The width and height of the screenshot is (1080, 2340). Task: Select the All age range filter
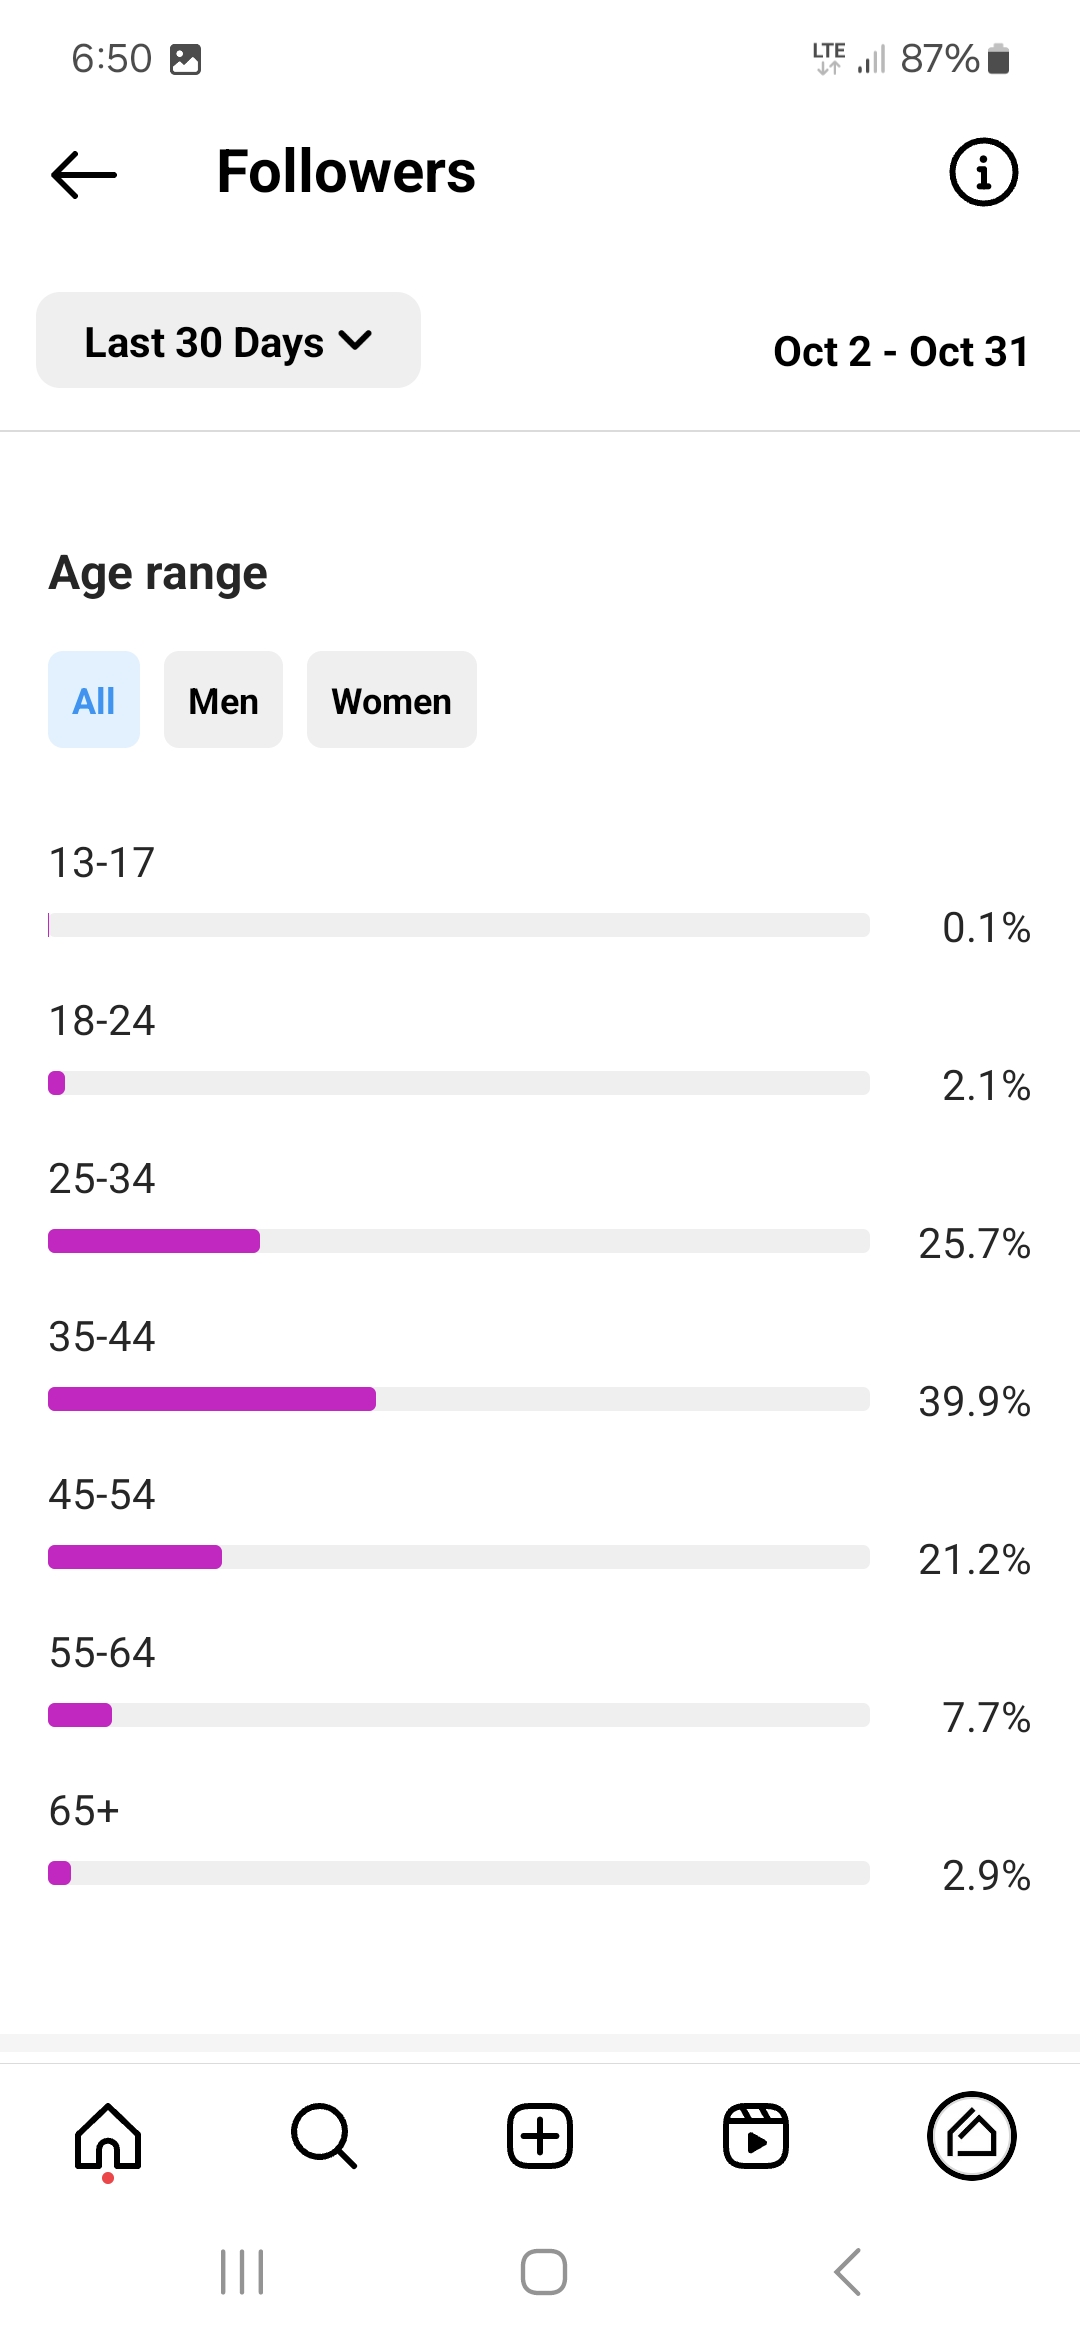coord(94,700)
